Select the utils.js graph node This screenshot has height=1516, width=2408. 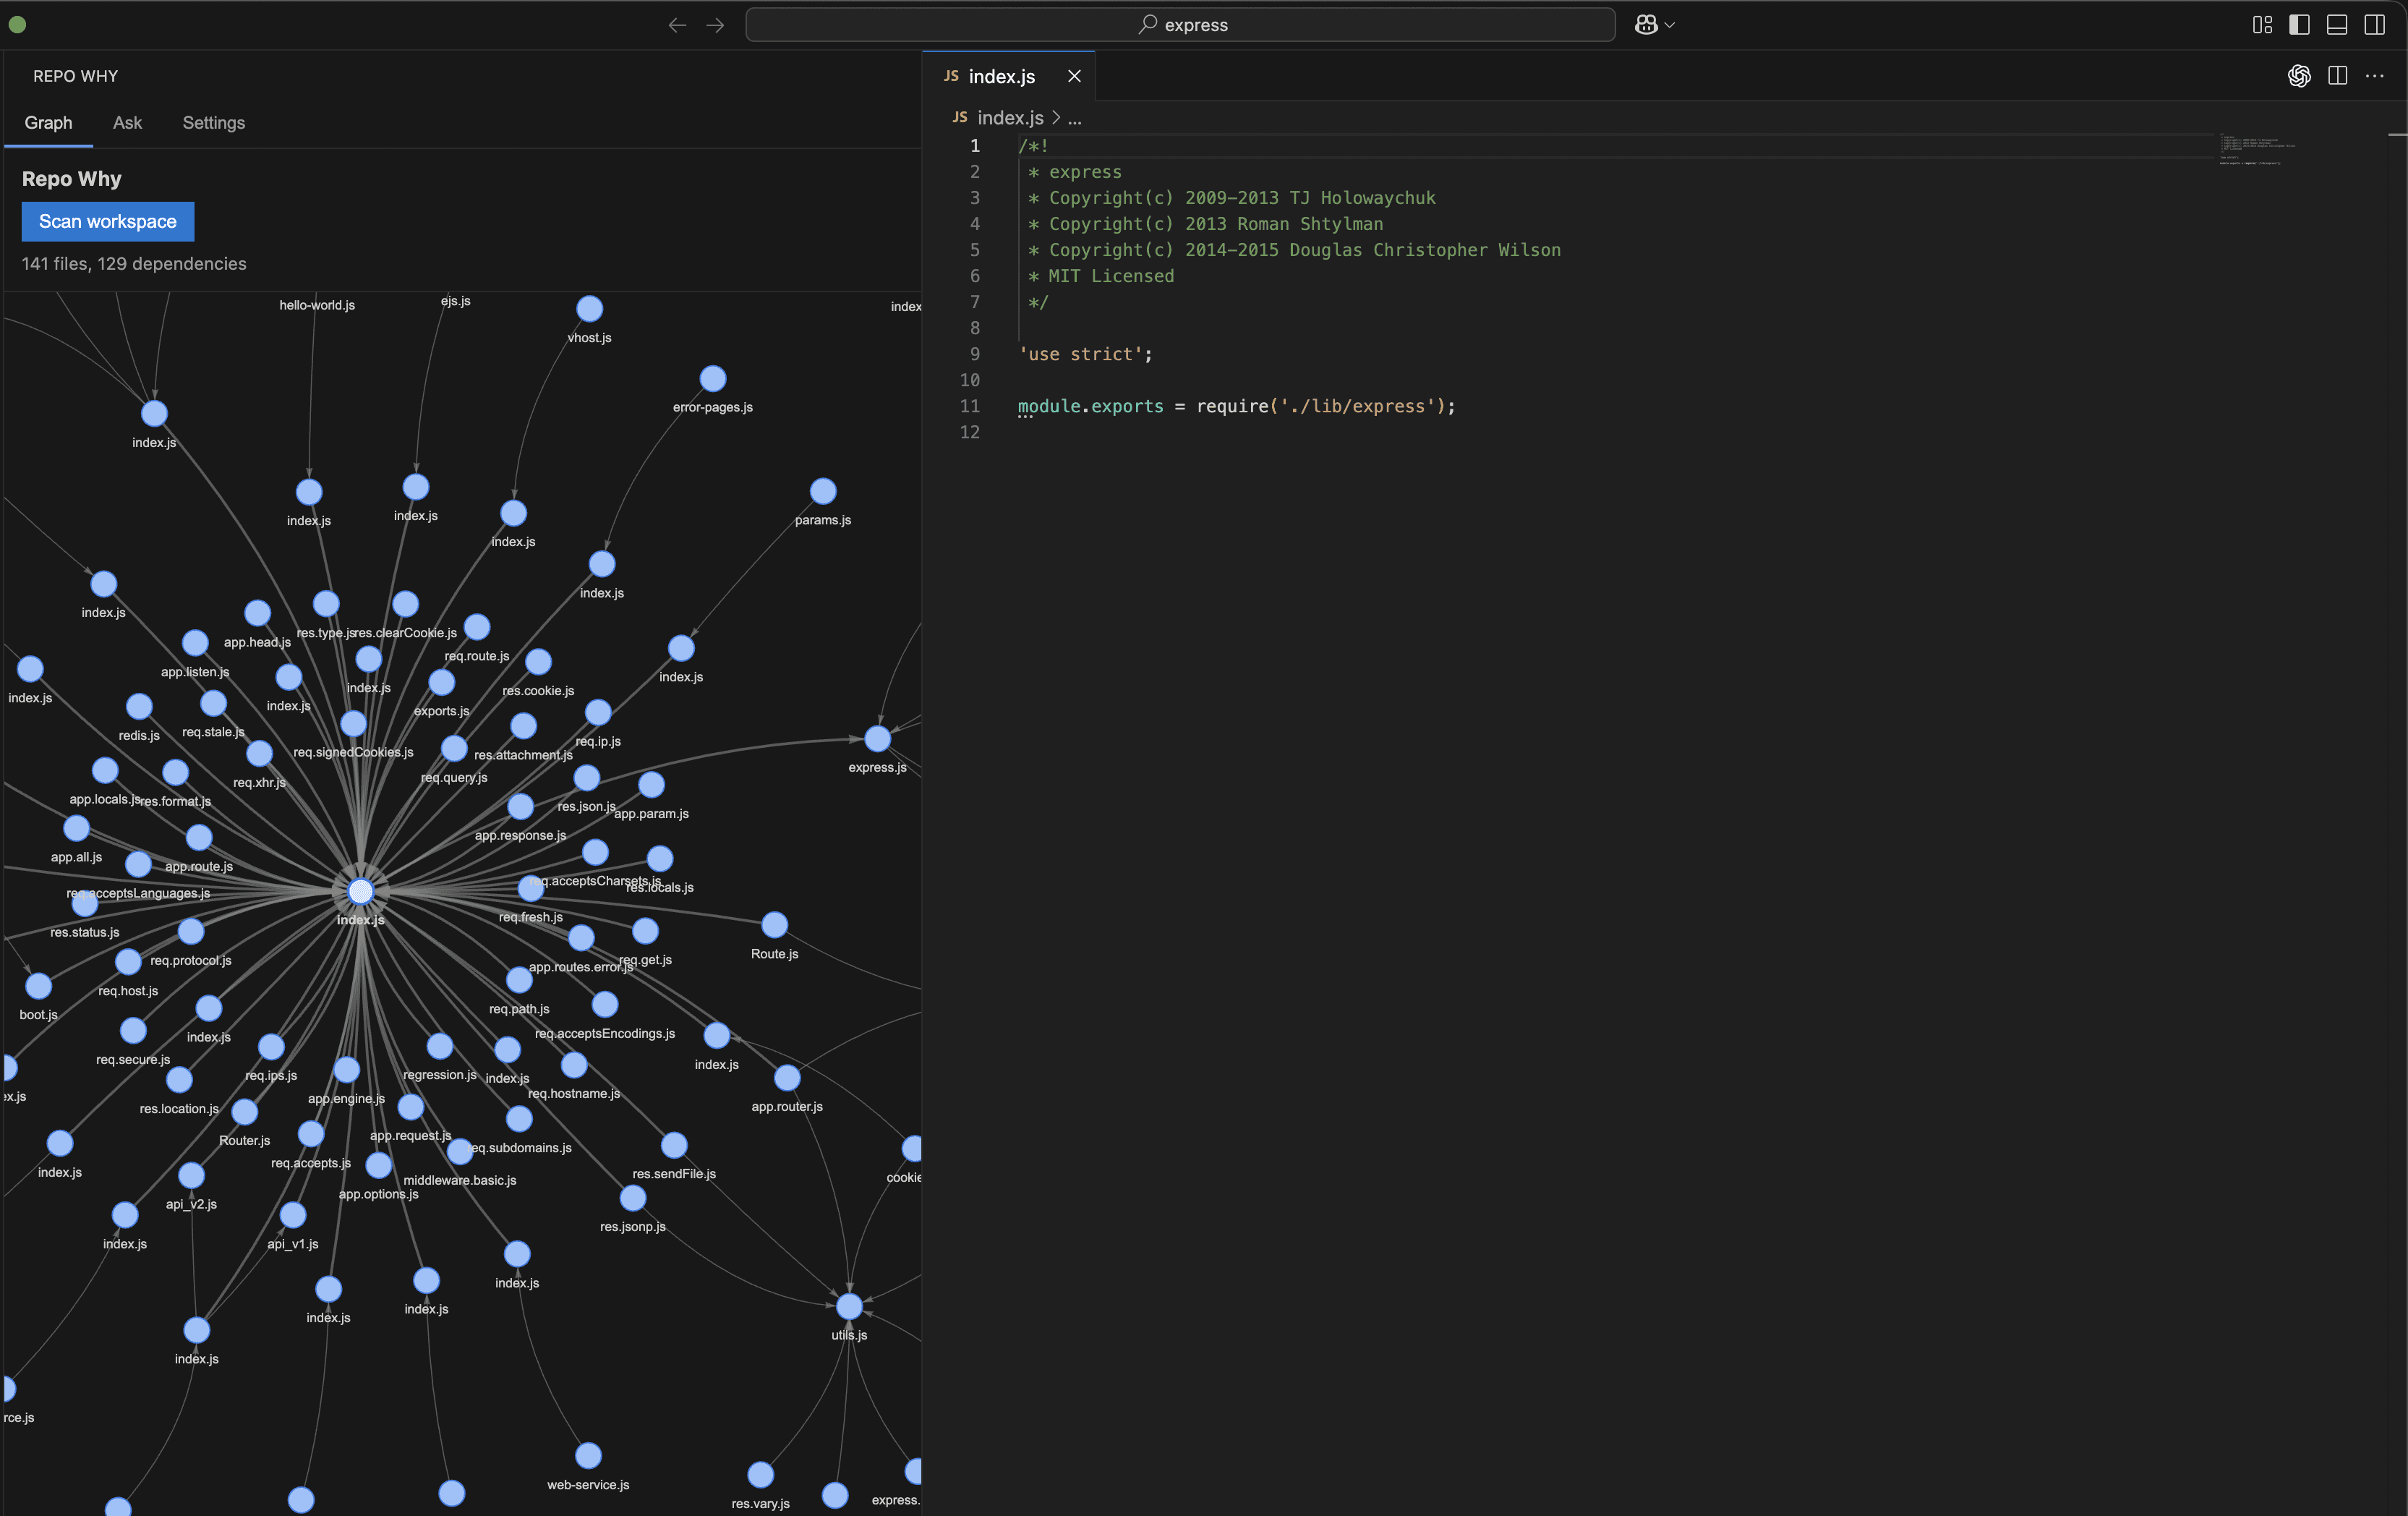[849, 1306]
